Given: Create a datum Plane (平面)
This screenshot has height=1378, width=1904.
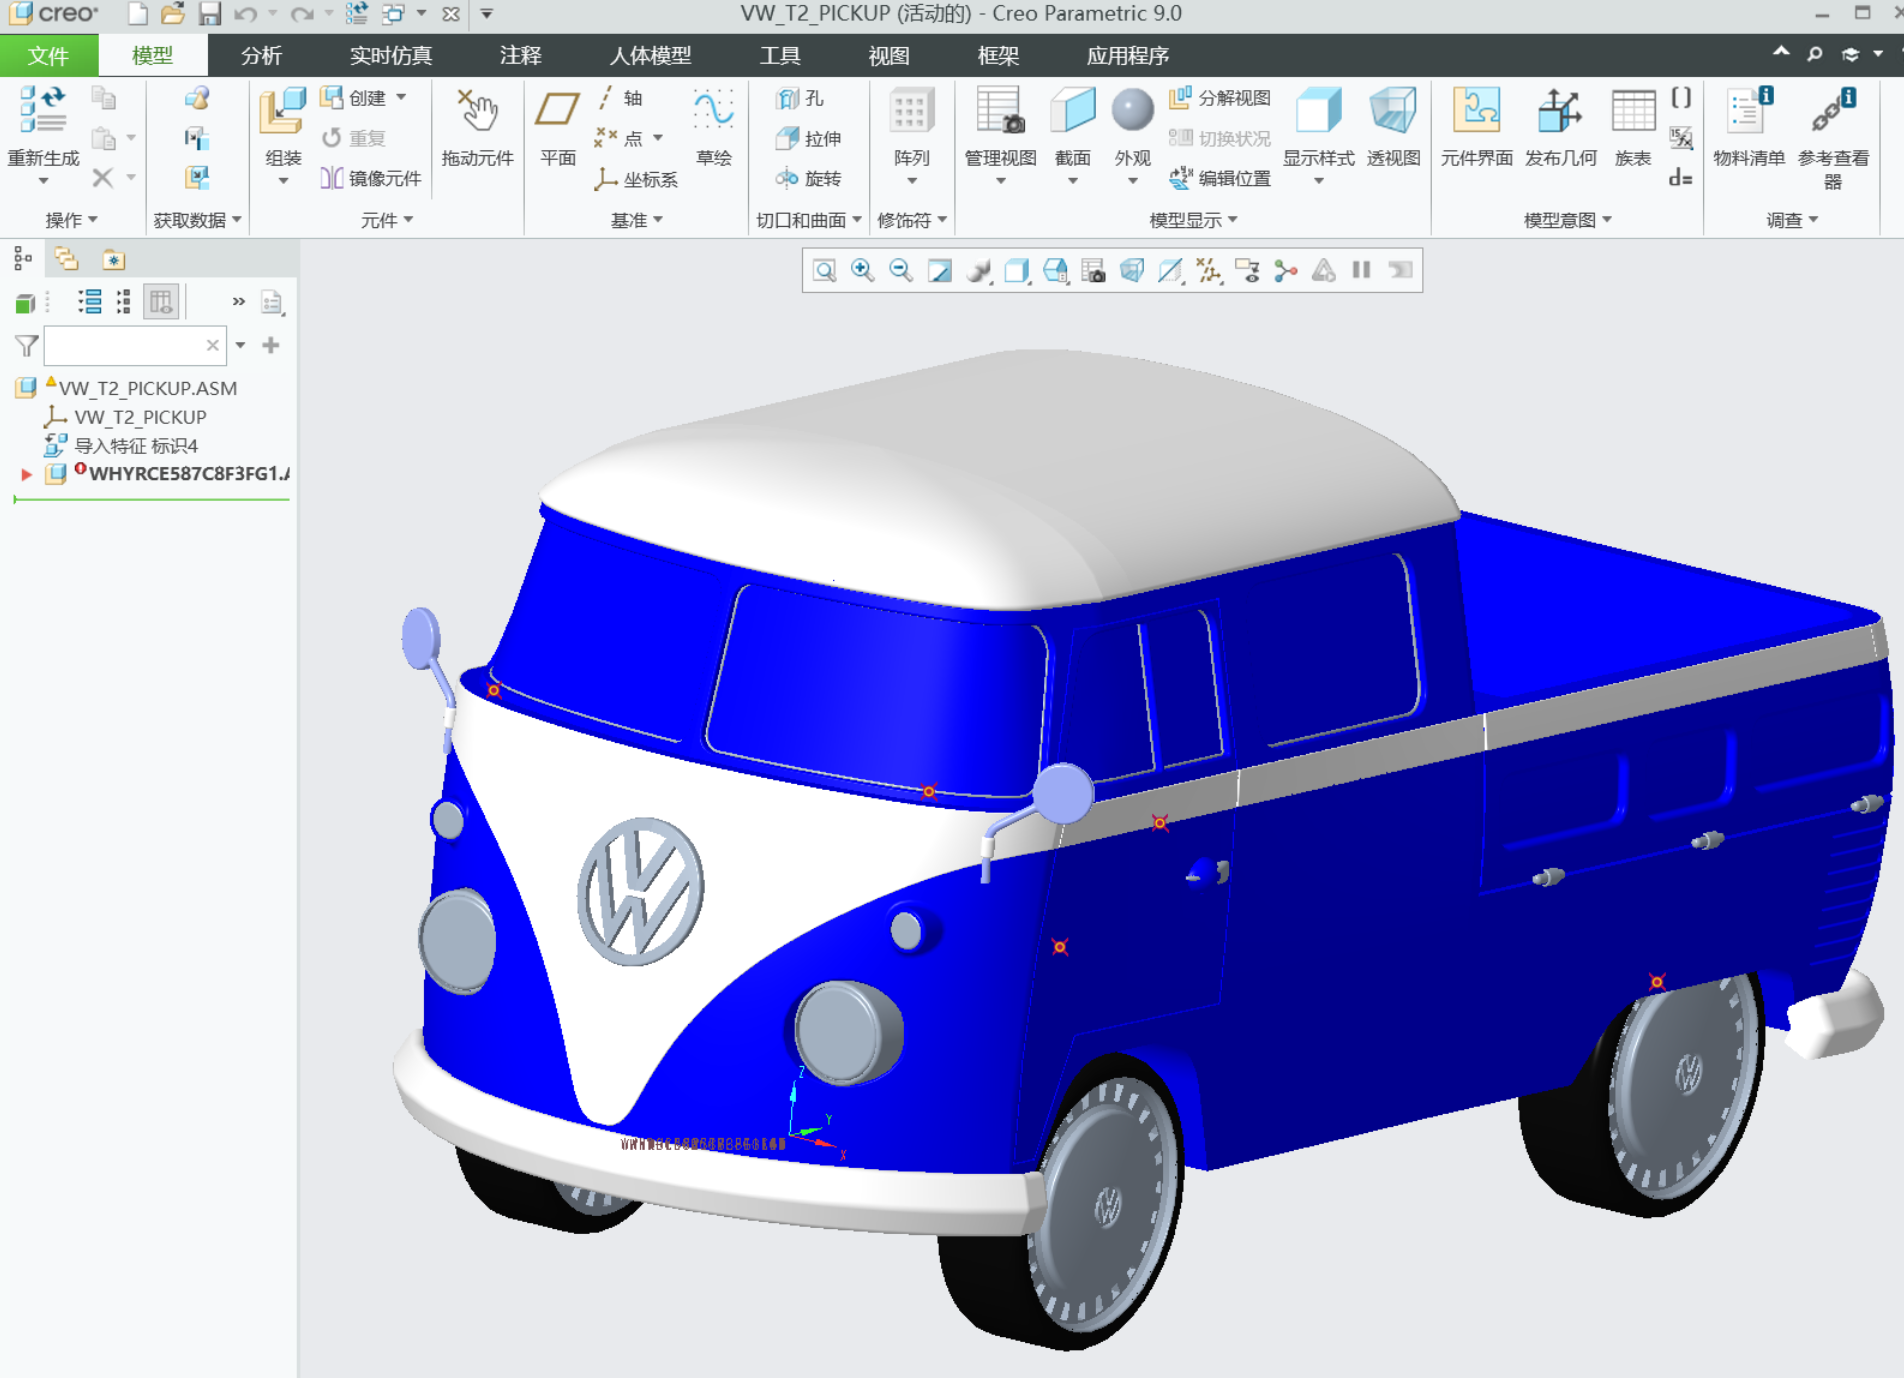Looking at the screenshot, I should (x=557, y=110).
